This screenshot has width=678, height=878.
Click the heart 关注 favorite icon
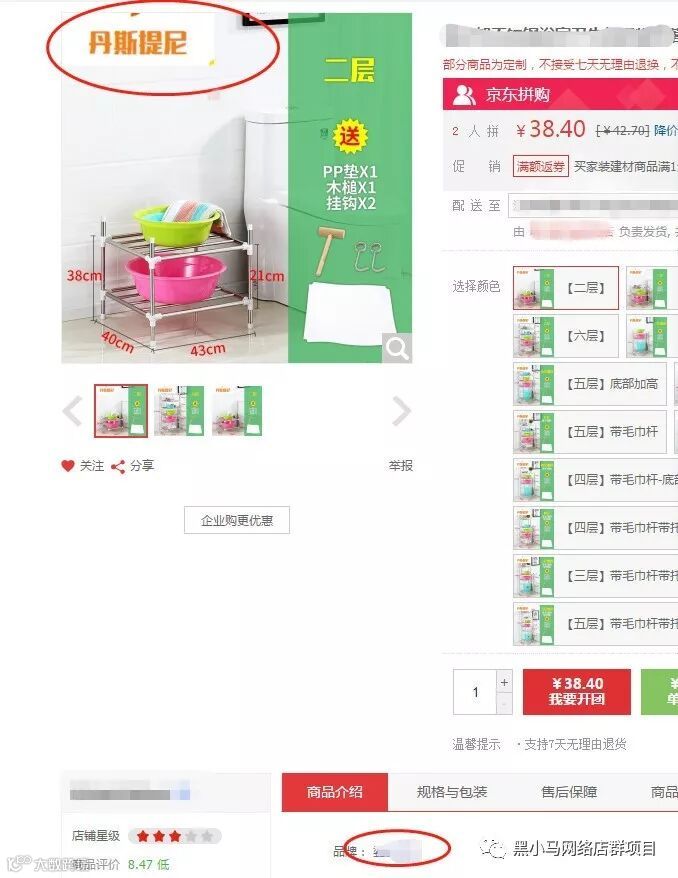coord(68,465)
